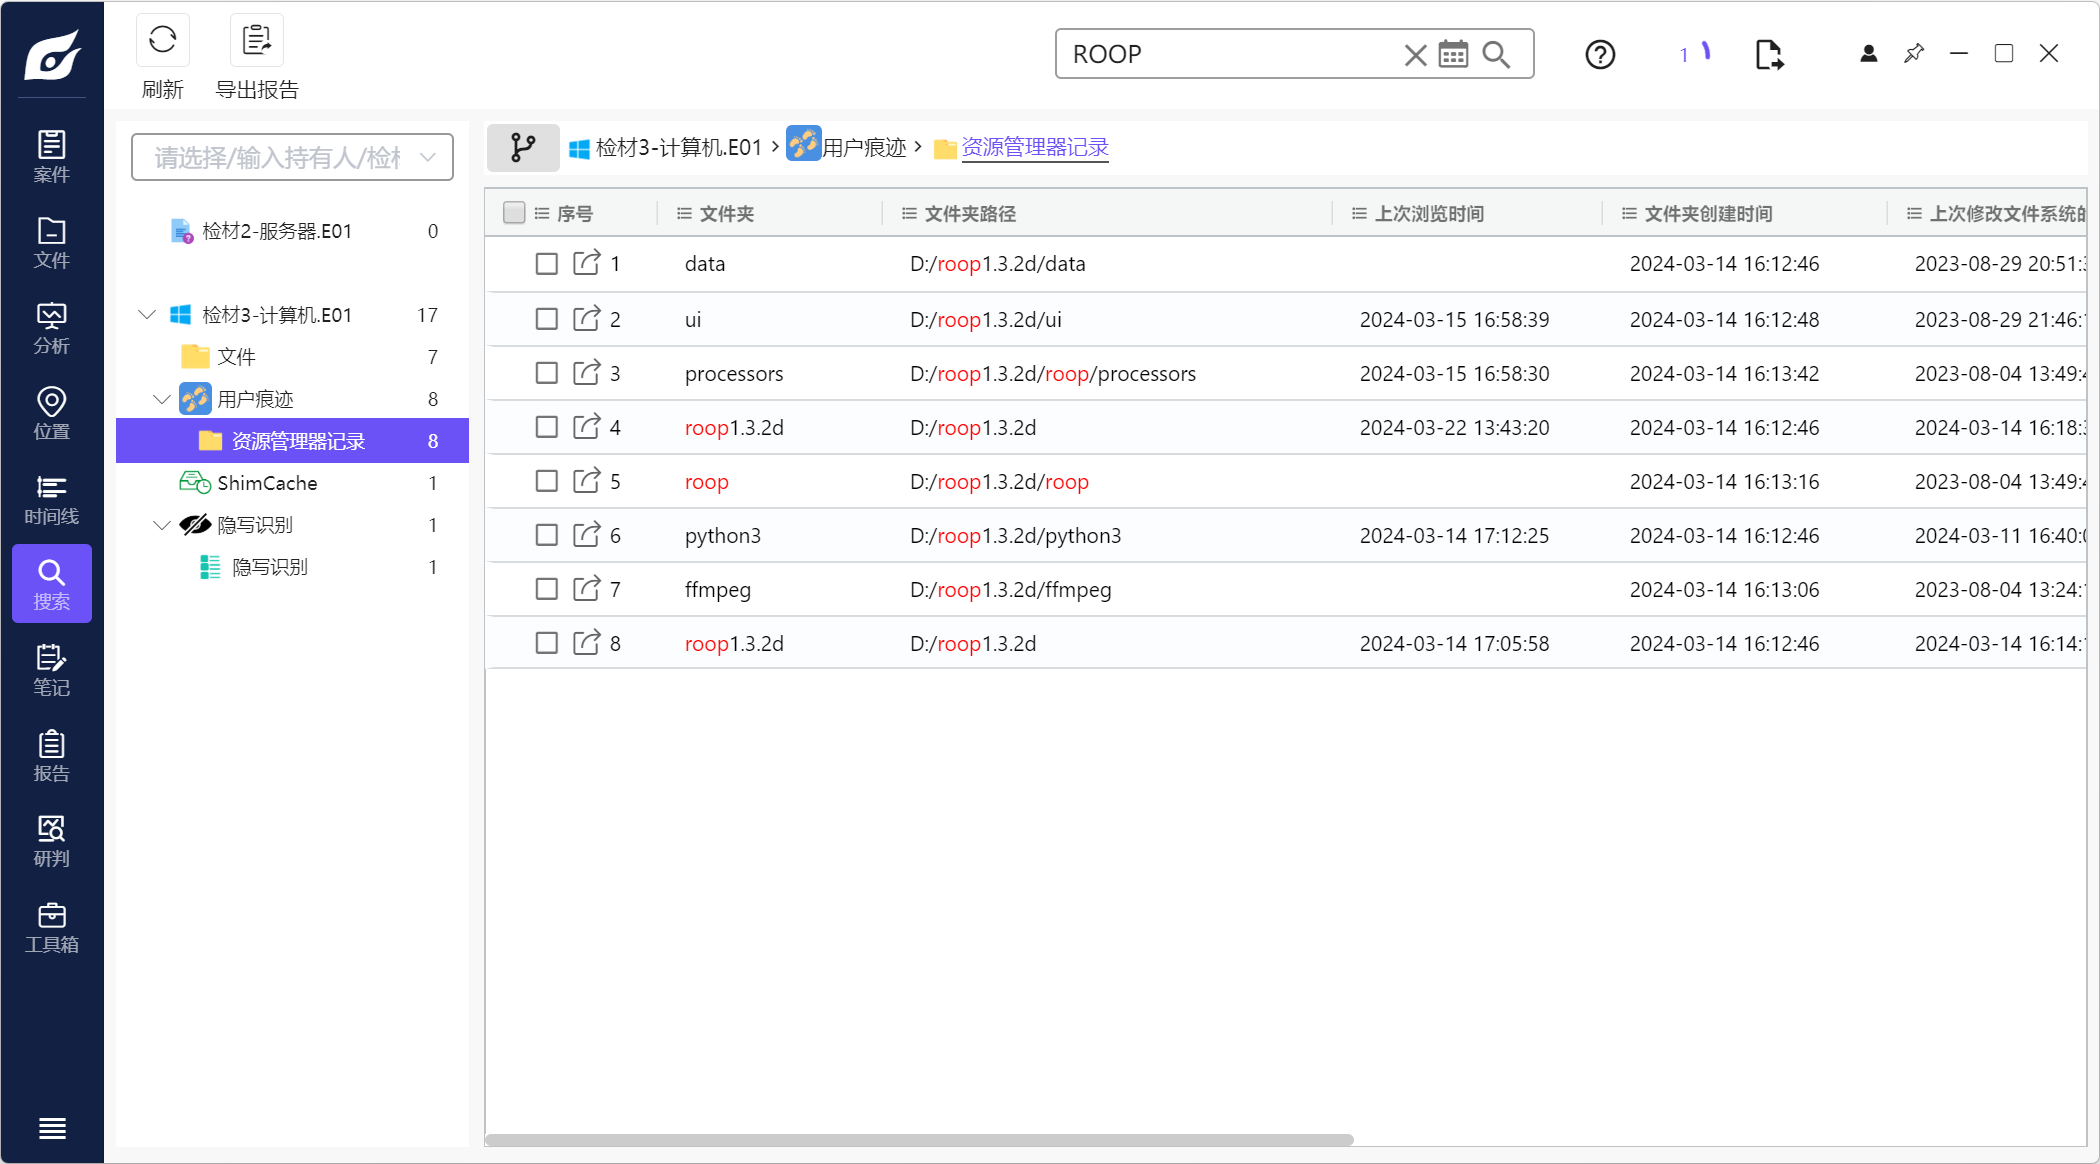
Task: Select ShimCache in the evidence tree
Action: coord(266,483)
